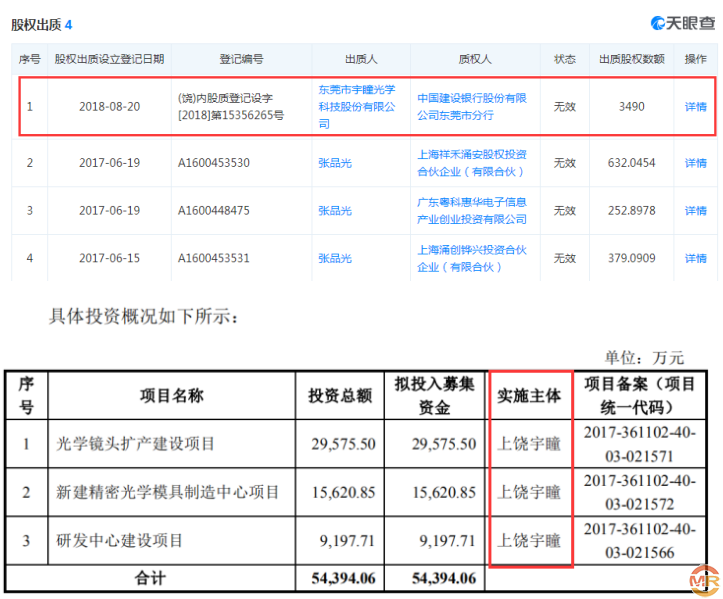This screenshot has width=723, height=599.
Task: Click the 状态 column header
Action: (x=564, y=59)
